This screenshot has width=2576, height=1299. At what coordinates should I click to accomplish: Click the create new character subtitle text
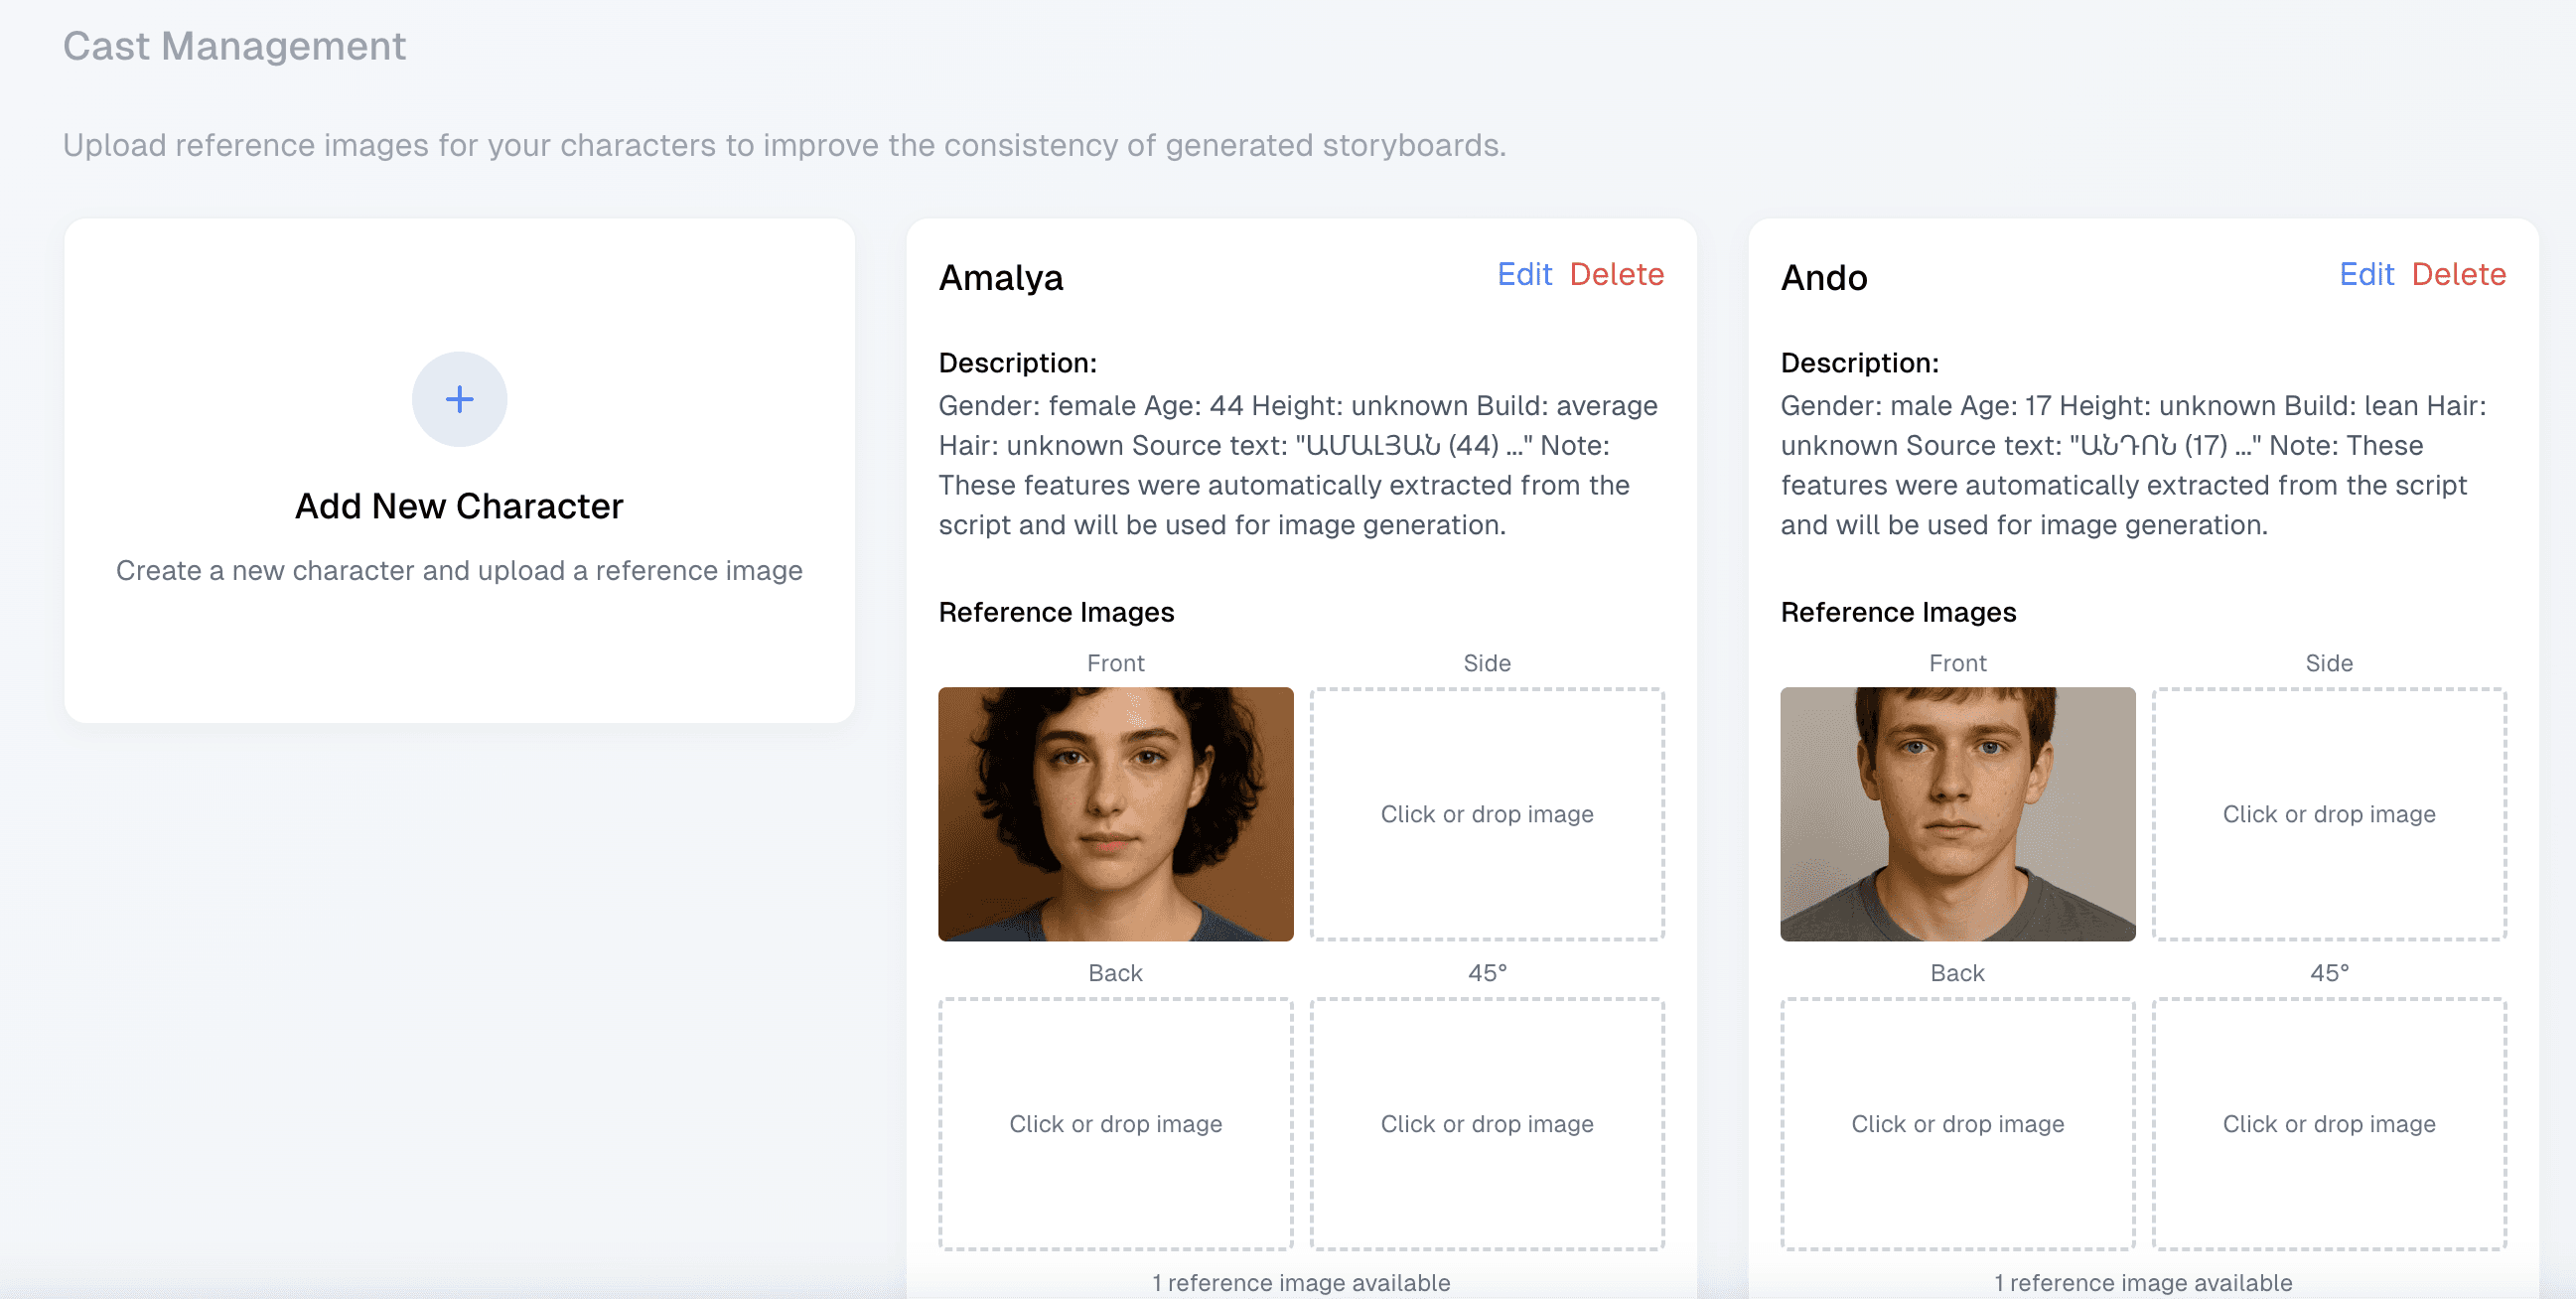[x=459, y=570]
